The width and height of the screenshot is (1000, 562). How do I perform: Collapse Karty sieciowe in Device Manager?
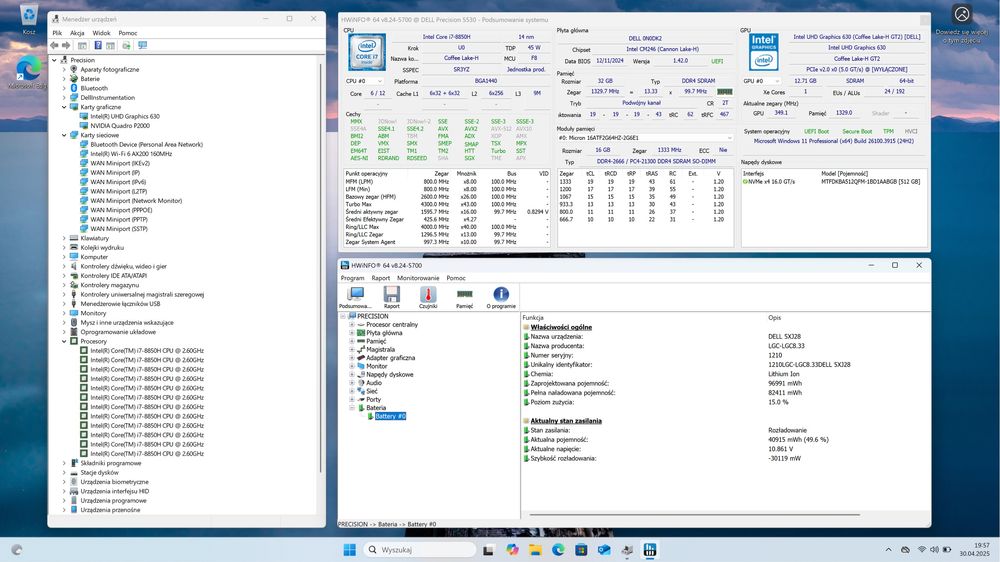tap(64, 135)
